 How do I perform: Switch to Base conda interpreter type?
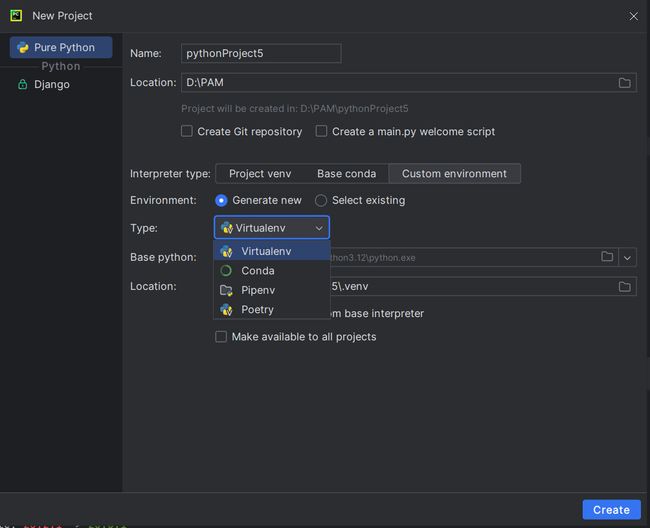(x=347, y=174)
